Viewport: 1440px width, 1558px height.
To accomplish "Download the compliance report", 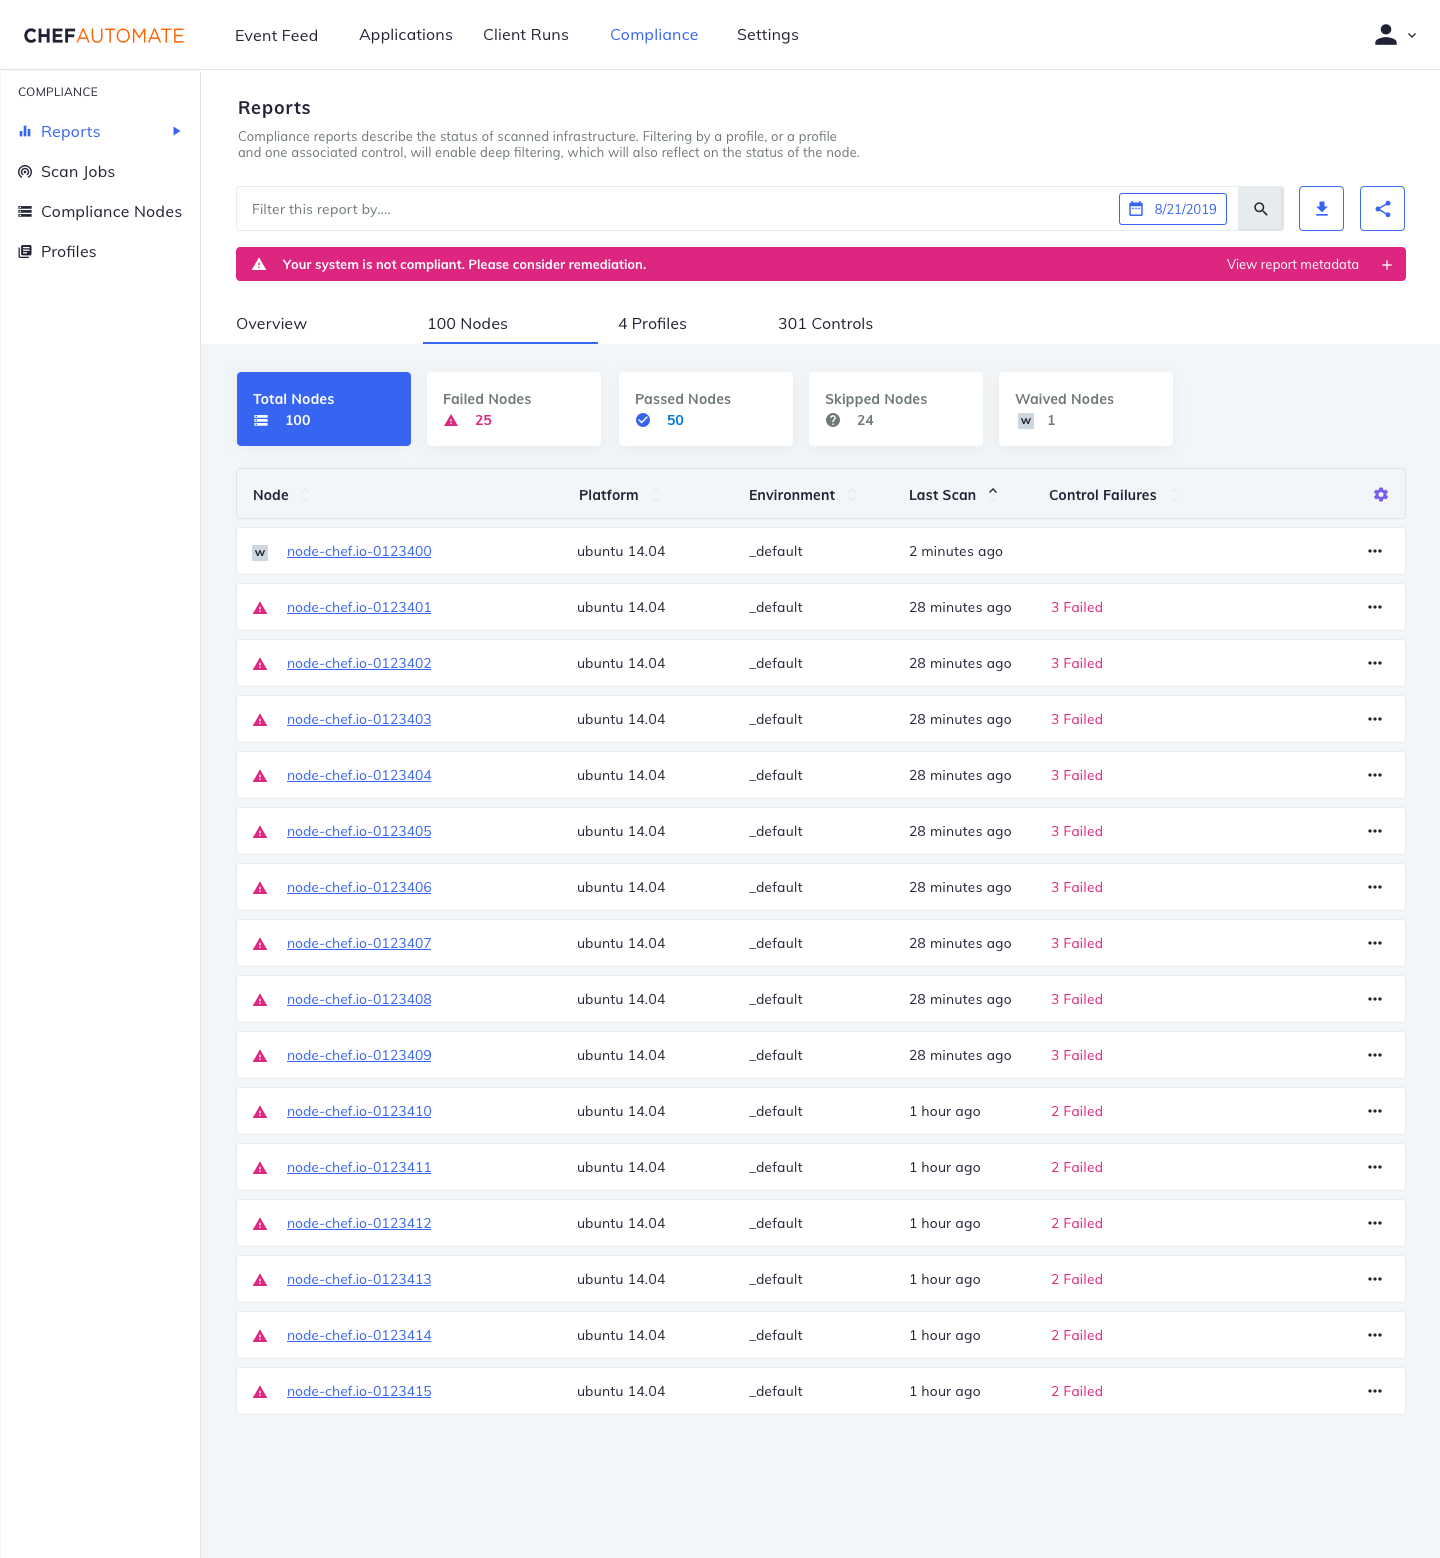I will click(1321, 208).
